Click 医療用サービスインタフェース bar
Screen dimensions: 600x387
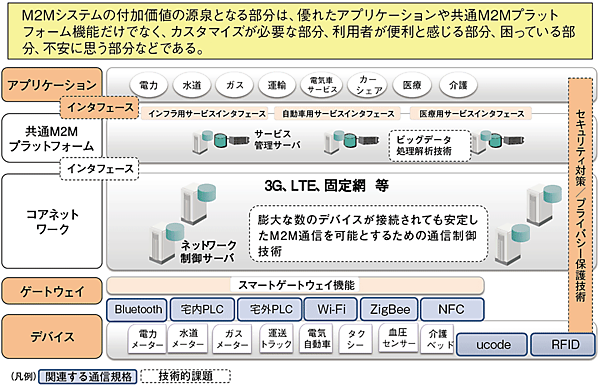point(471,114)
